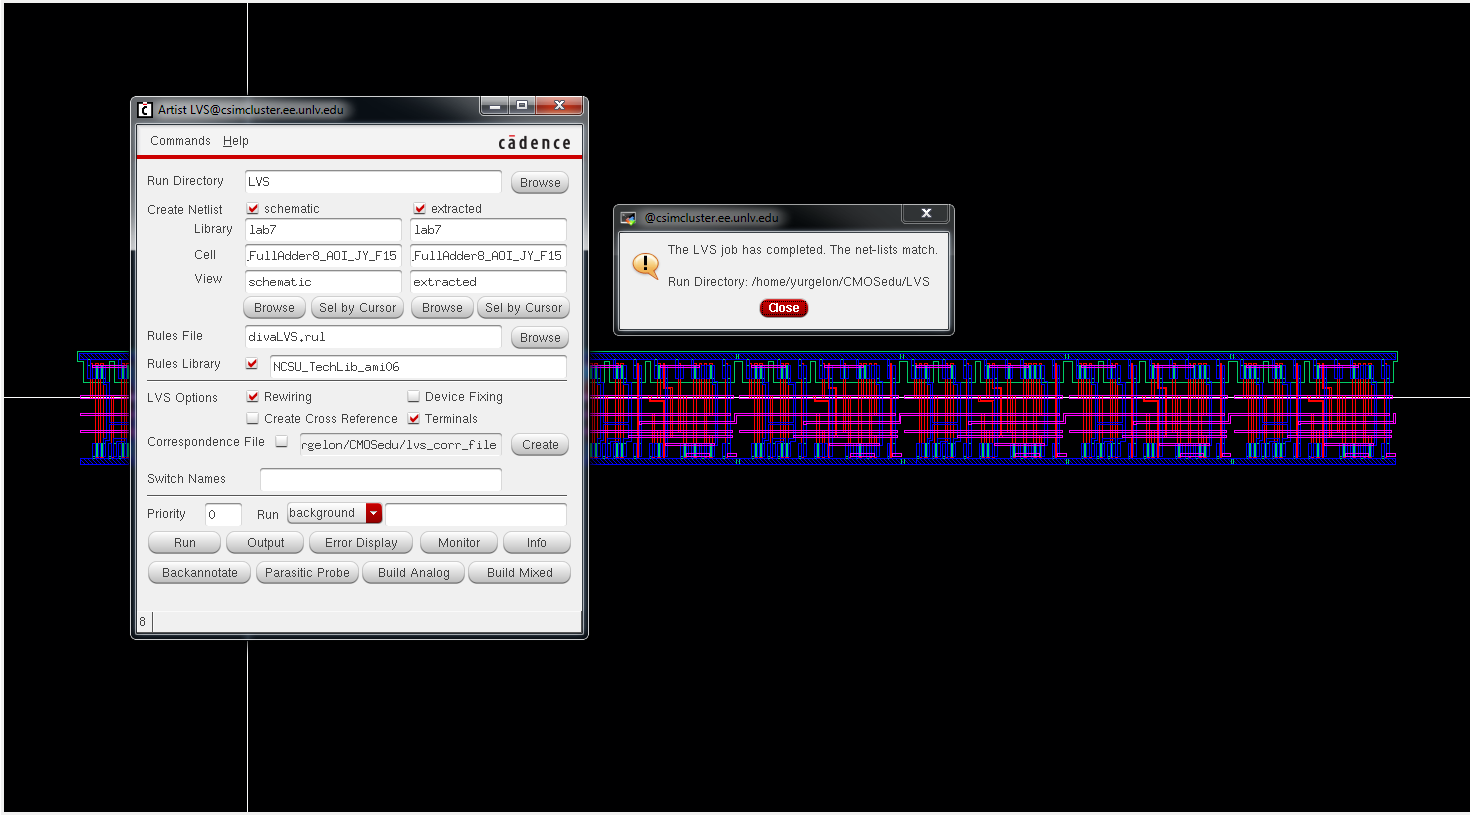Click the Cadence icon in LVS title bar
Viewport: 1470px width, 815px height.
[x=145, y=109]
